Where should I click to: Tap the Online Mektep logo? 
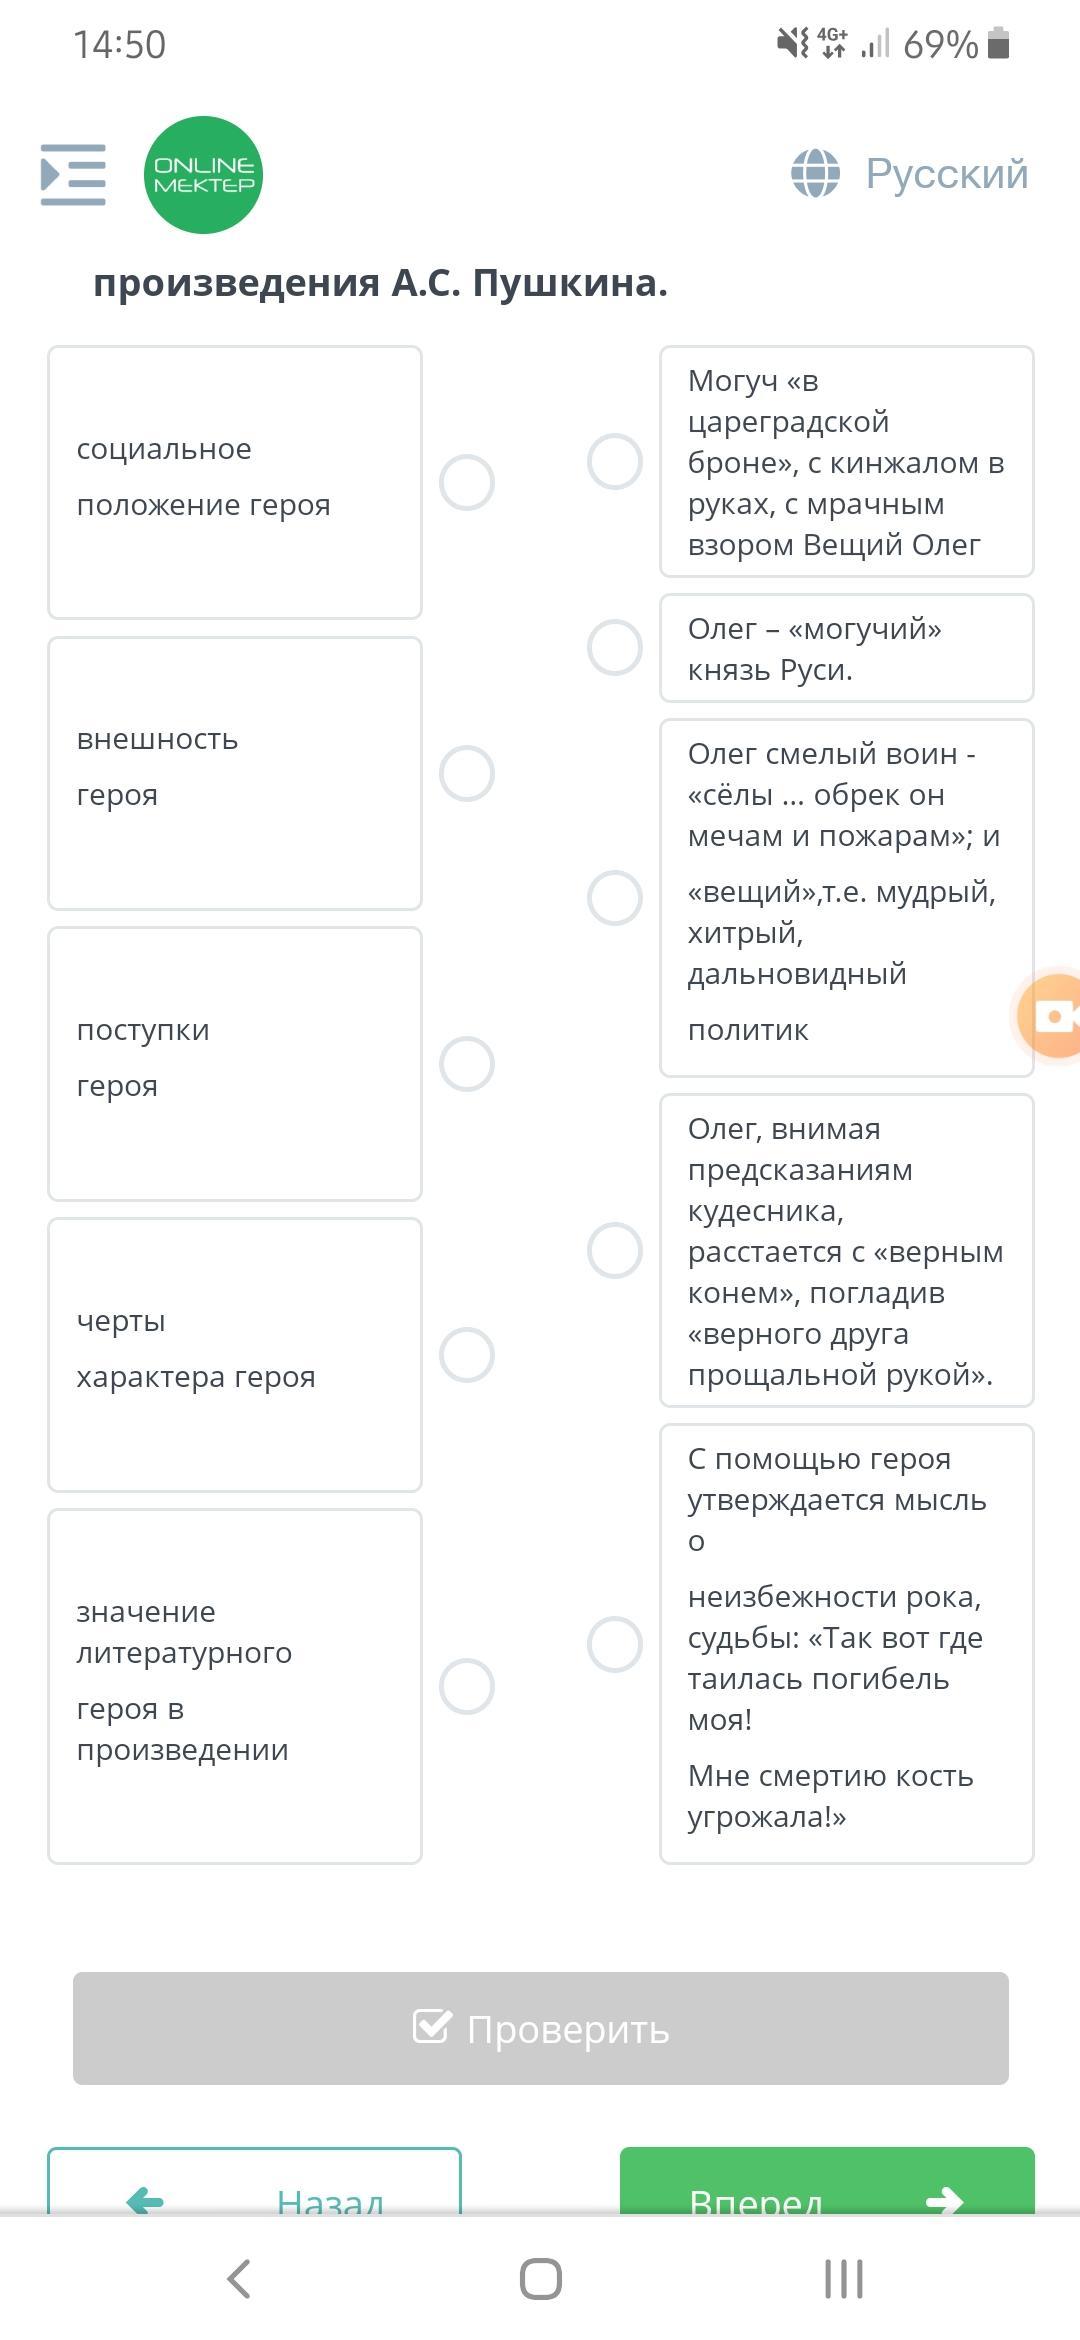[203, 175]
